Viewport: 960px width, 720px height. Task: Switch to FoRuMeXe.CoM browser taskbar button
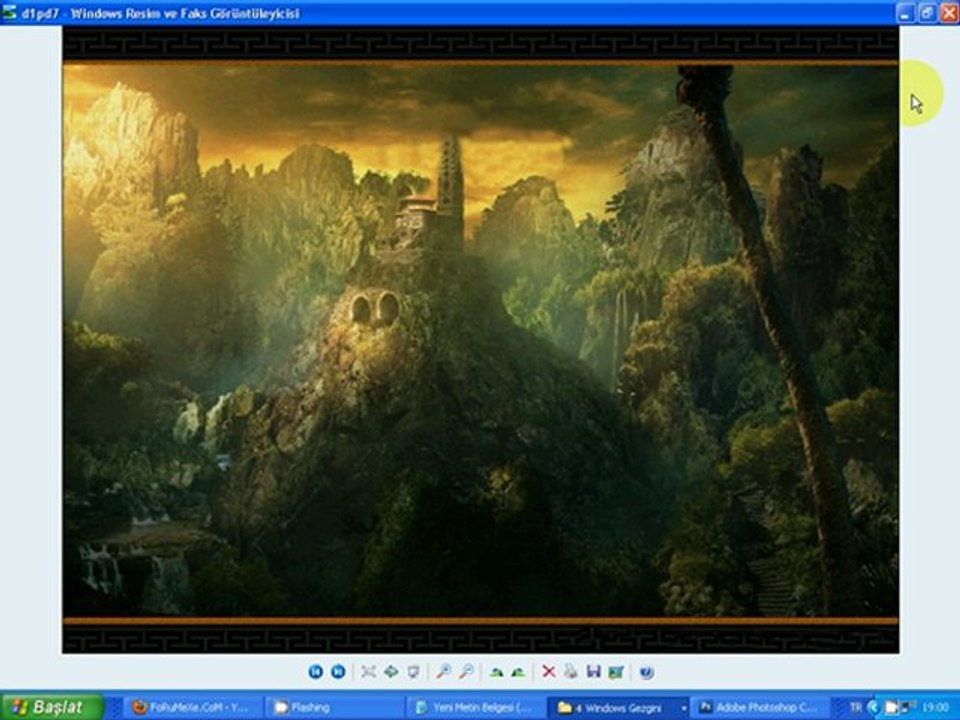click(192, 707)
